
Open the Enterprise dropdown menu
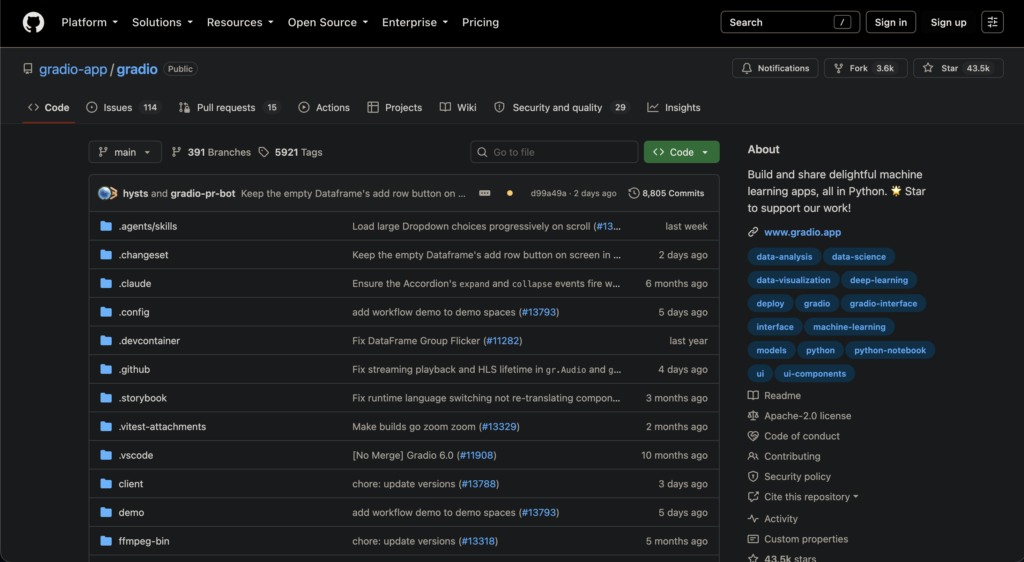415,22
